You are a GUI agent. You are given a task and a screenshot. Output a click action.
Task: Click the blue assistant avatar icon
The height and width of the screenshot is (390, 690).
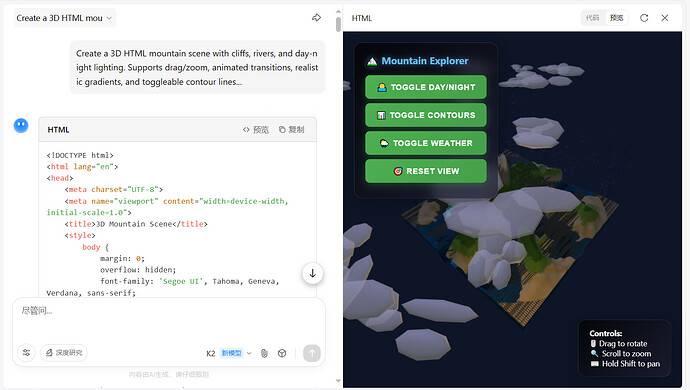[x=21, y=126]
